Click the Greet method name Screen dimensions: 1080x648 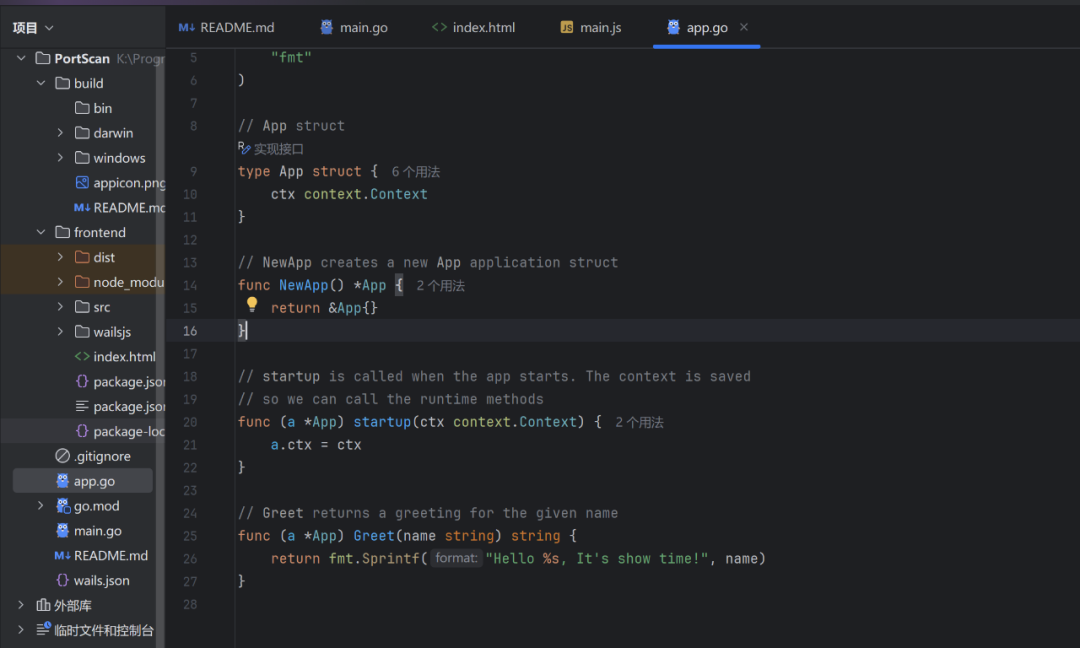[374, 536]
